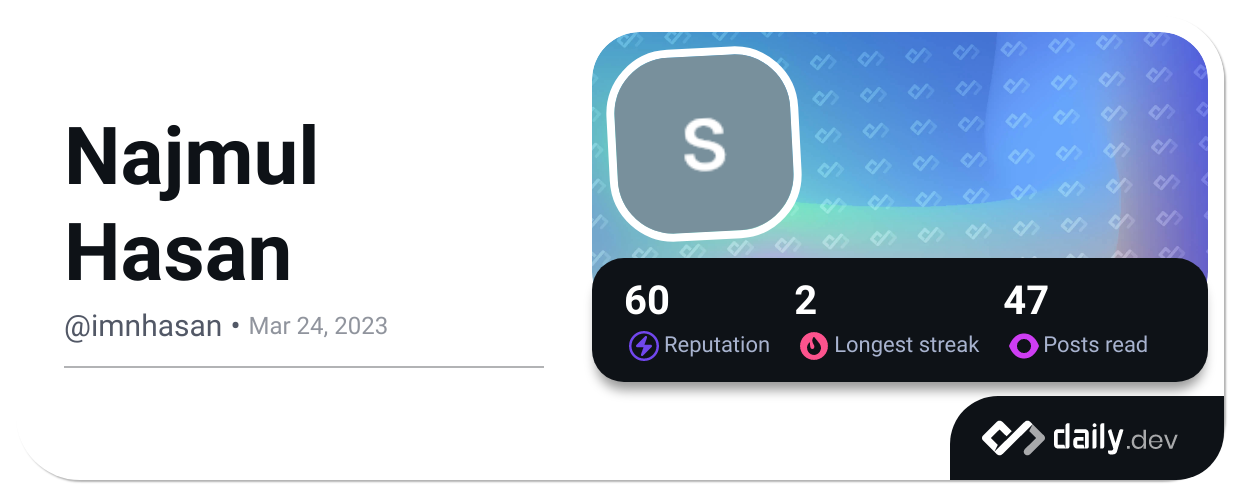This screenshot has height=496, width=1240.
Task: Click the daily.dev logo mark
Action: tap(1012, 439)
